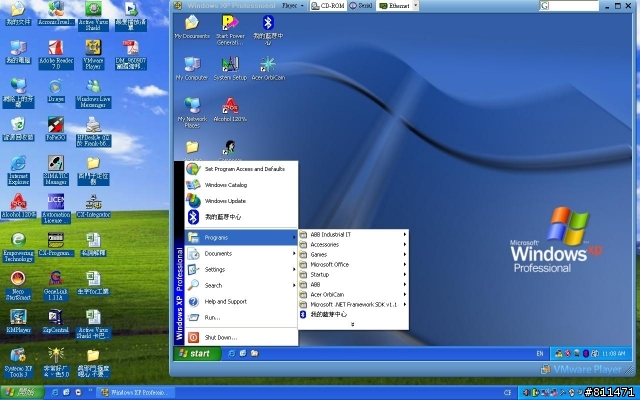
Task: Open Systerac XP Tools 3 icon
Action: tap(18, 362)
